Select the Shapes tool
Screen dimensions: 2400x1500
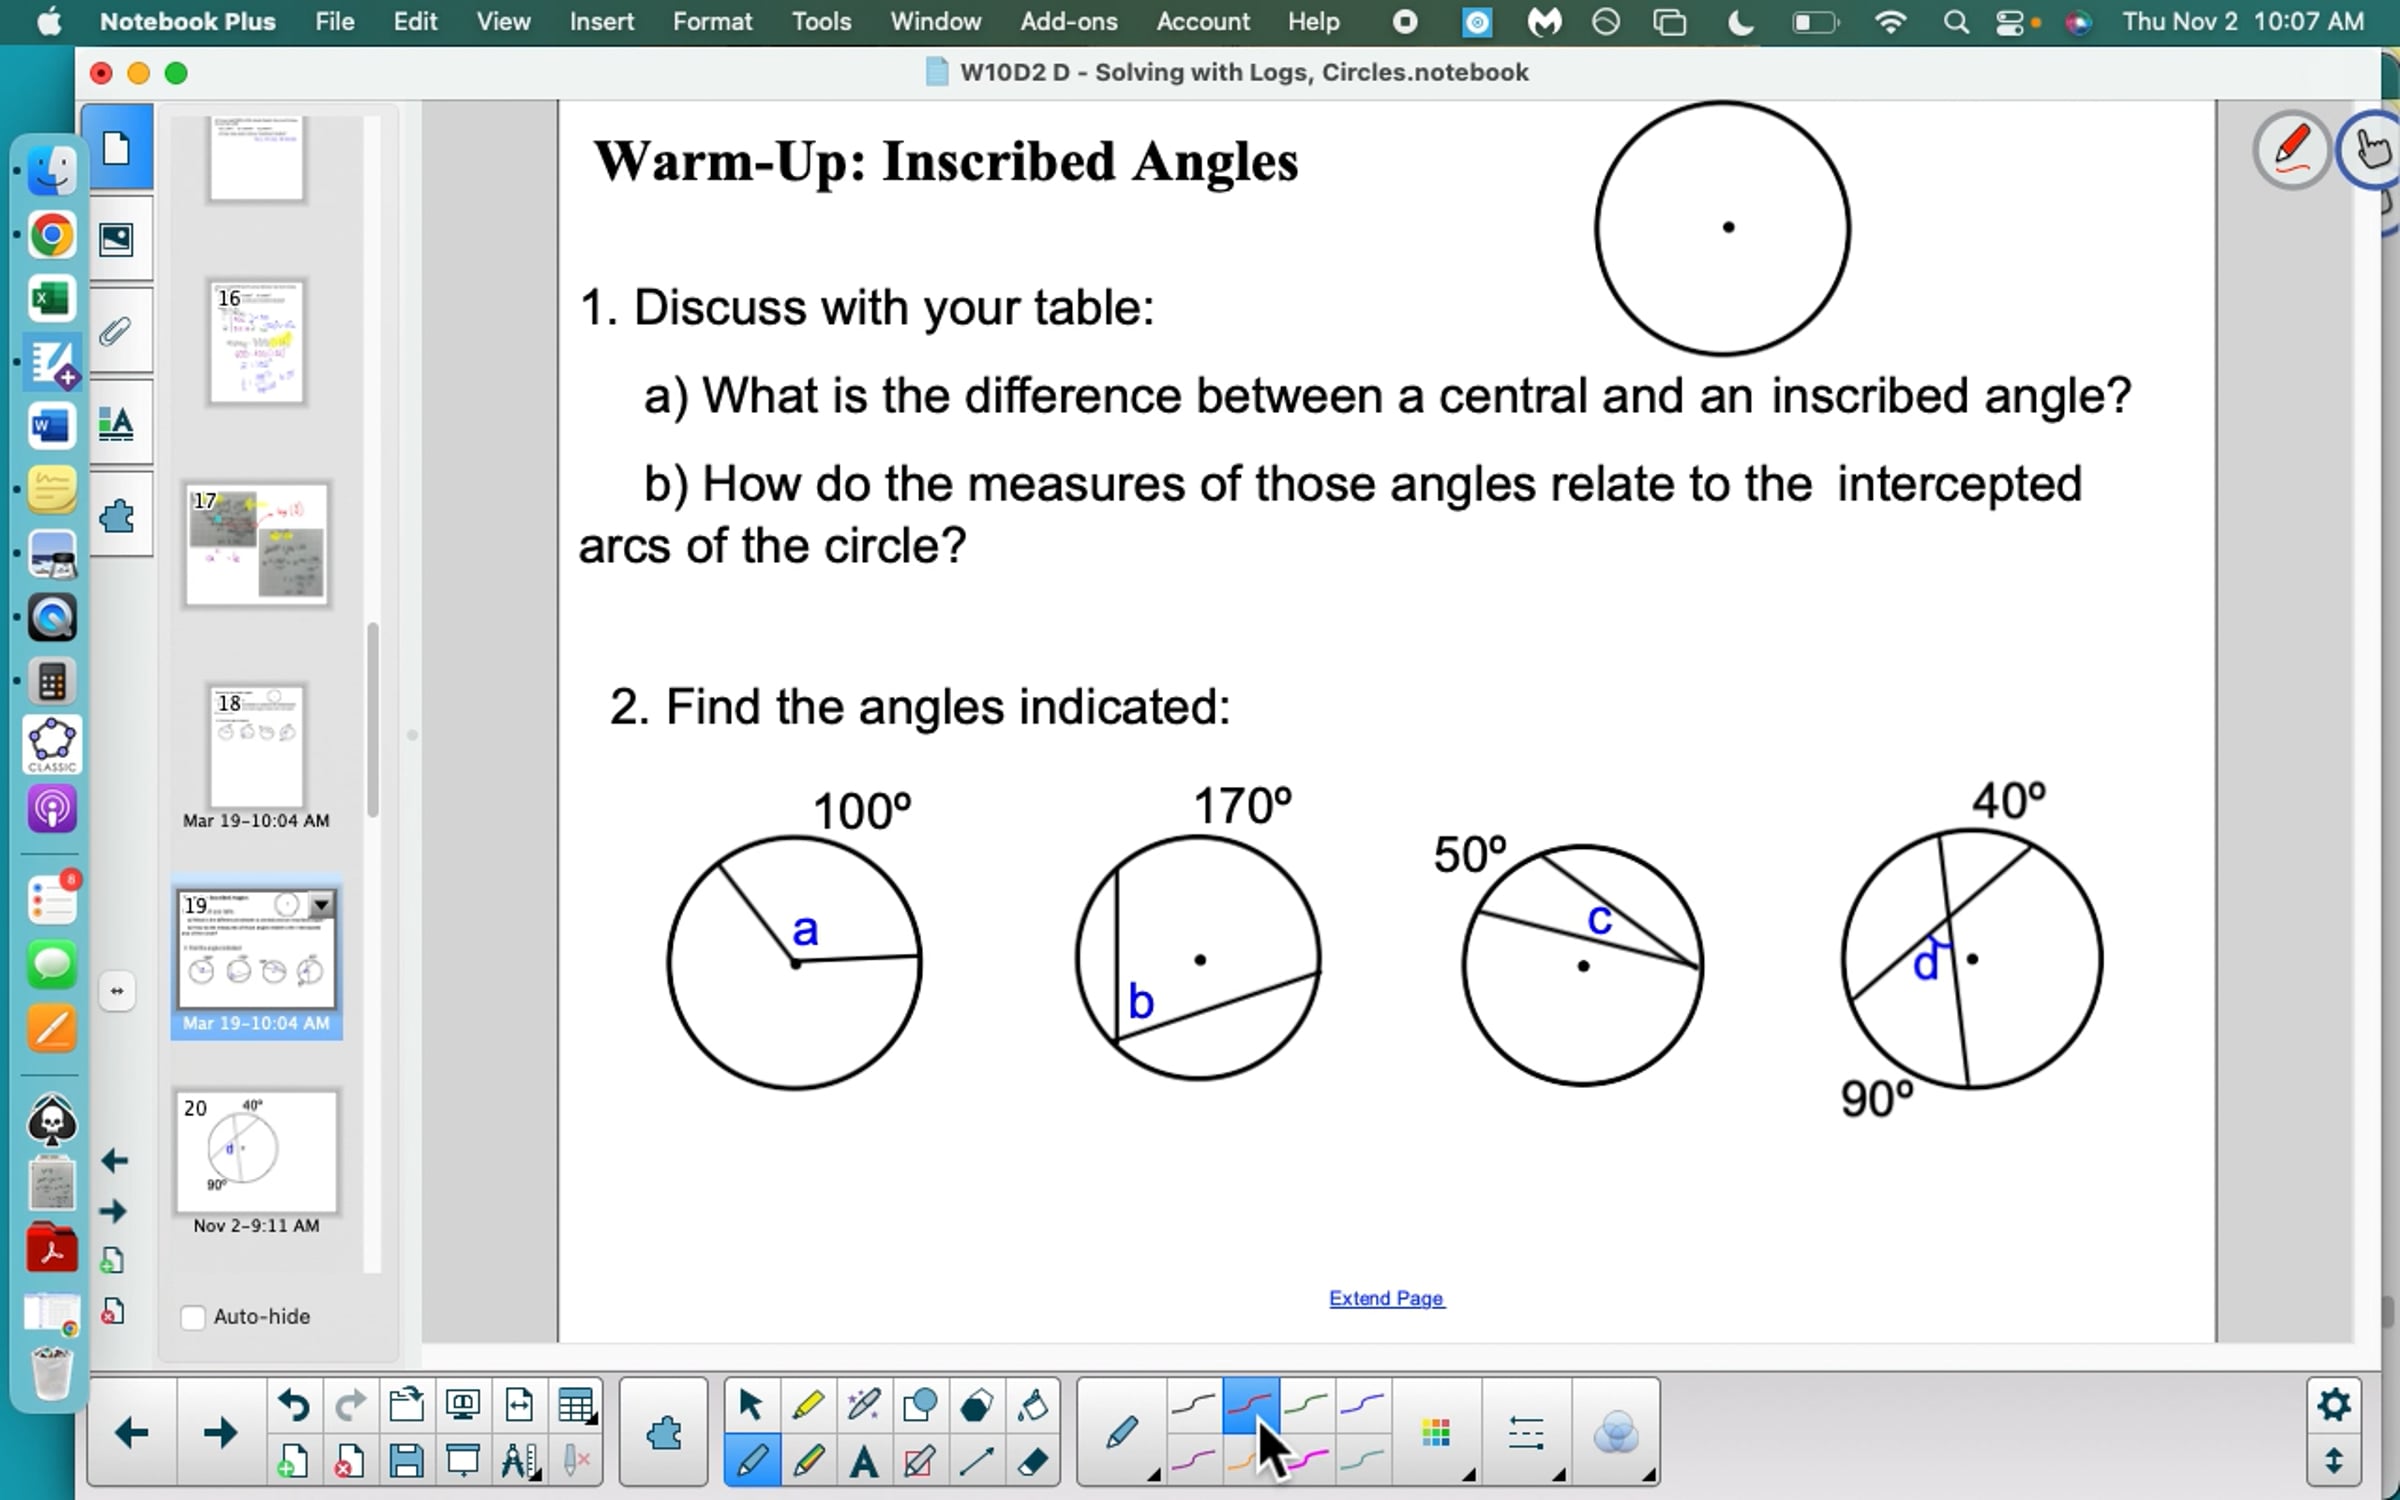click(x=920, y=1405)
